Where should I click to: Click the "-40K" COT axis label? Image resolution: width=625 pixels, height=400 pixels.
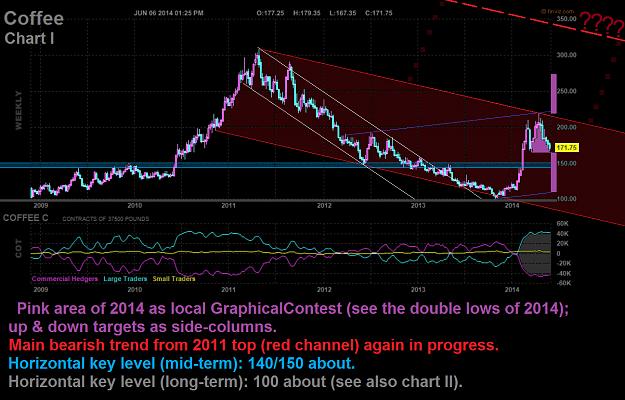click(564, 273)
